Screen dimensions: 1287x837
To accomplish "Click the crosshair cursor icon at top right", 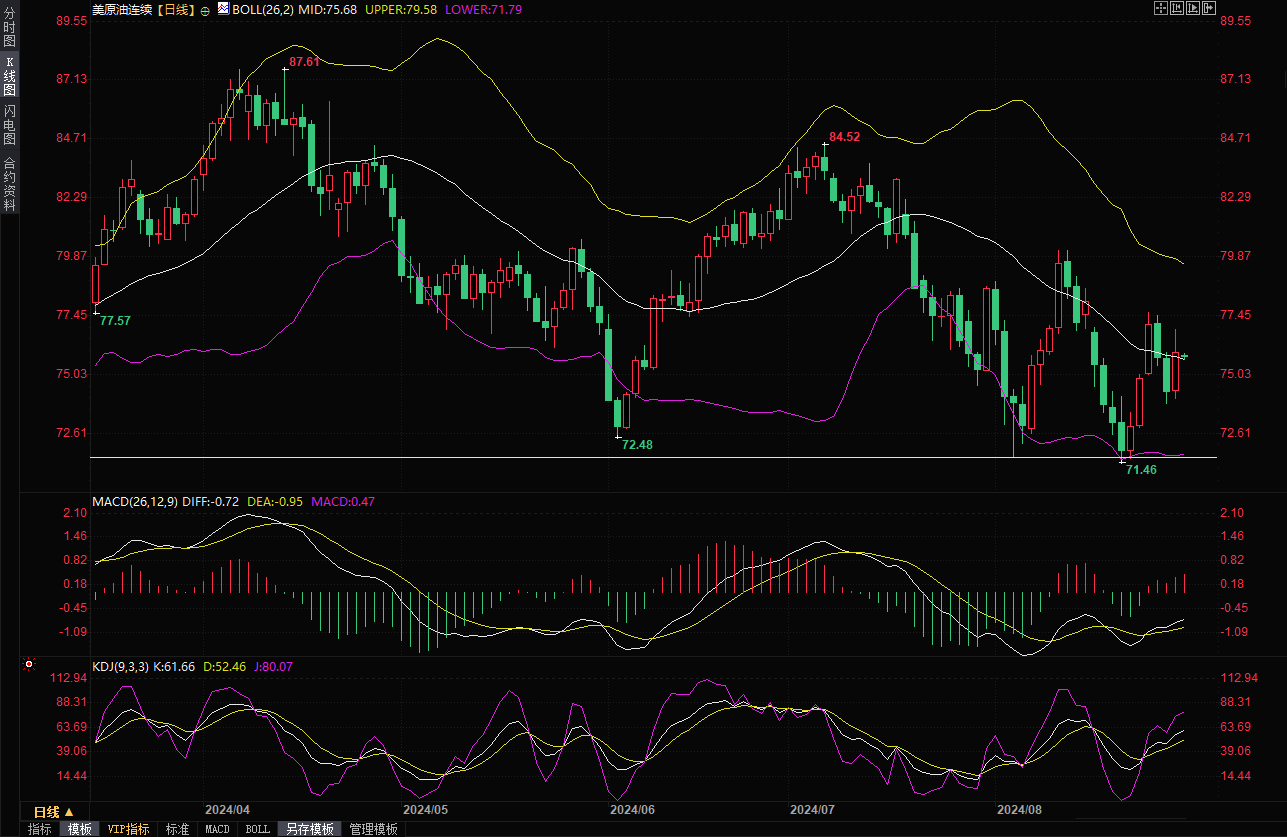I will [x=1161, y=8].
